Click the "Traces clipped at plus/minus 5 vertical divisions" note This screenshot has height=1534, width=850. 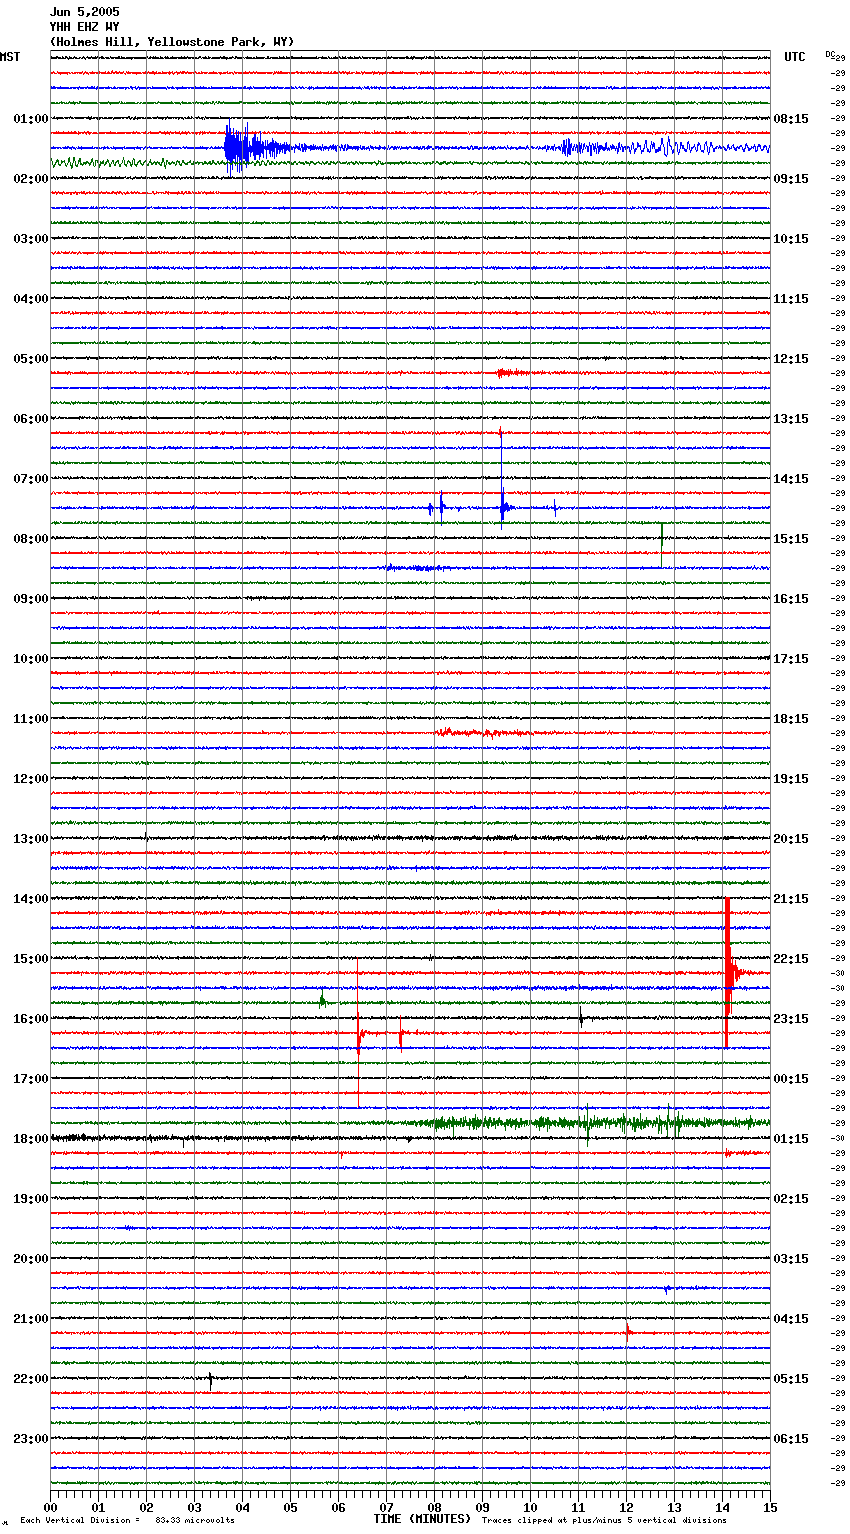604,1521
